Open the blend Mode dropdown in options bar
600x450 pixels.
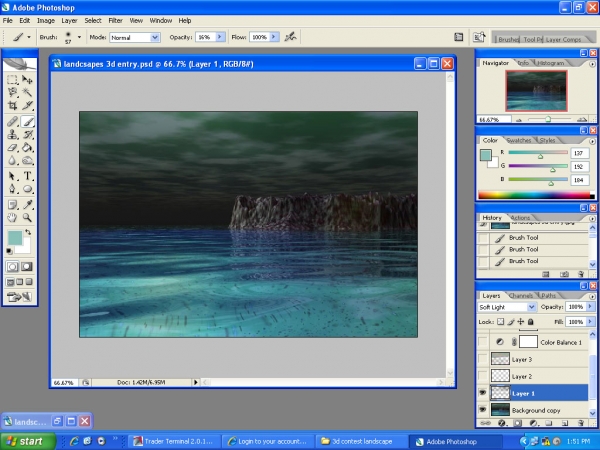[x=155, y=37]
